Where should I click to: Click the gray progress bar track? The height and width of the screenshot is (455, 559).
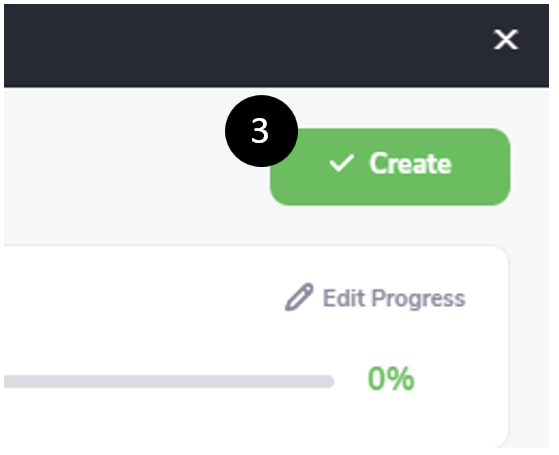tap(169, 381)
